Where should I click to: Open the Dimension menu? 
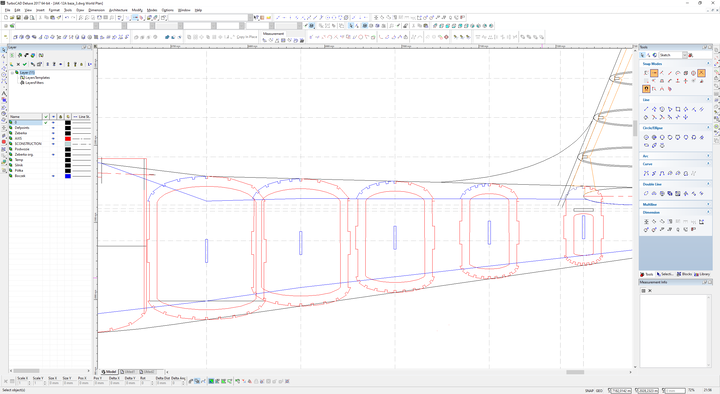tap(96, 10)
